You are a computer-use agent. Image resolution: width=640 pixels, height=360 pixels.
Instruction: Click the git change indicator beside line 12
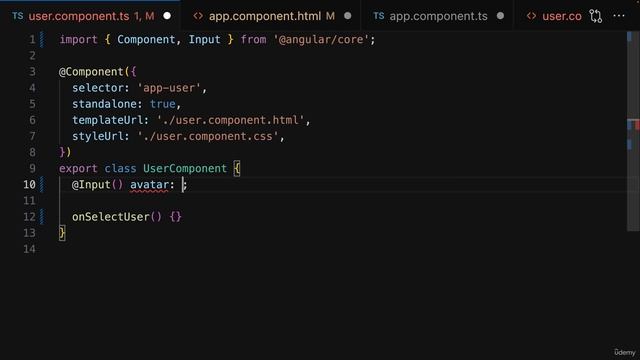pos(42,217)
